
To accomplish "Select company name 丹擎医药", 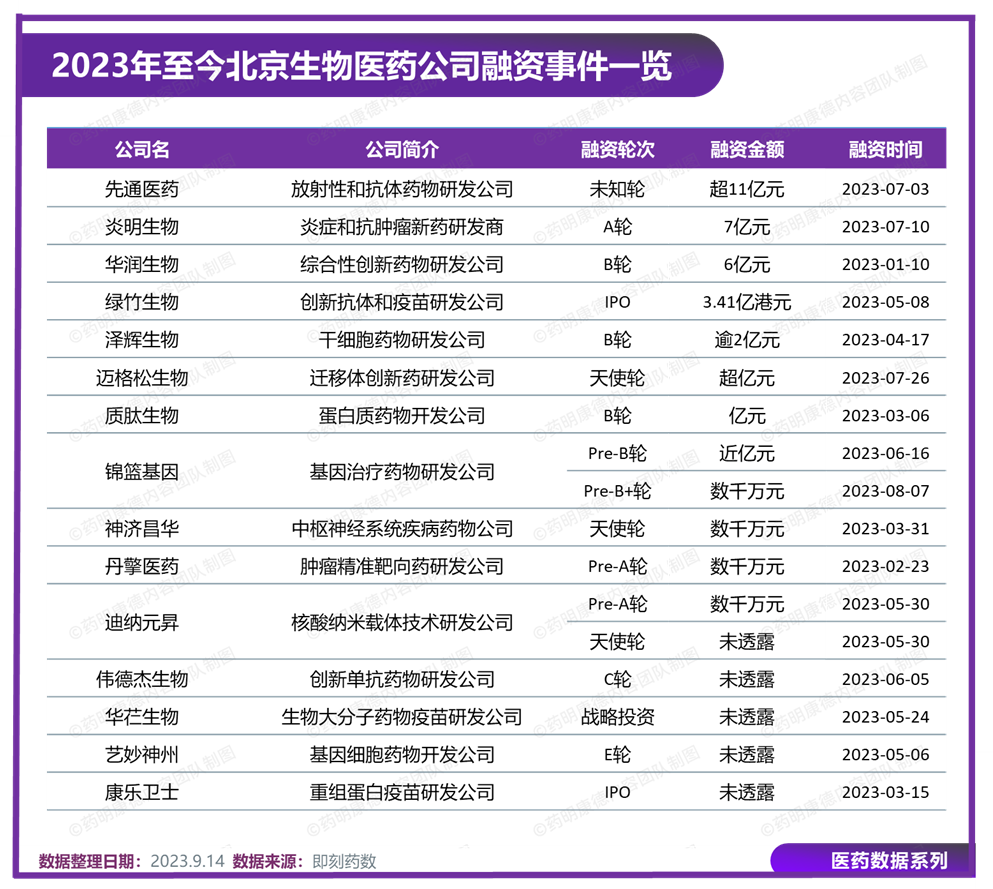I will (x=142, y=566).
